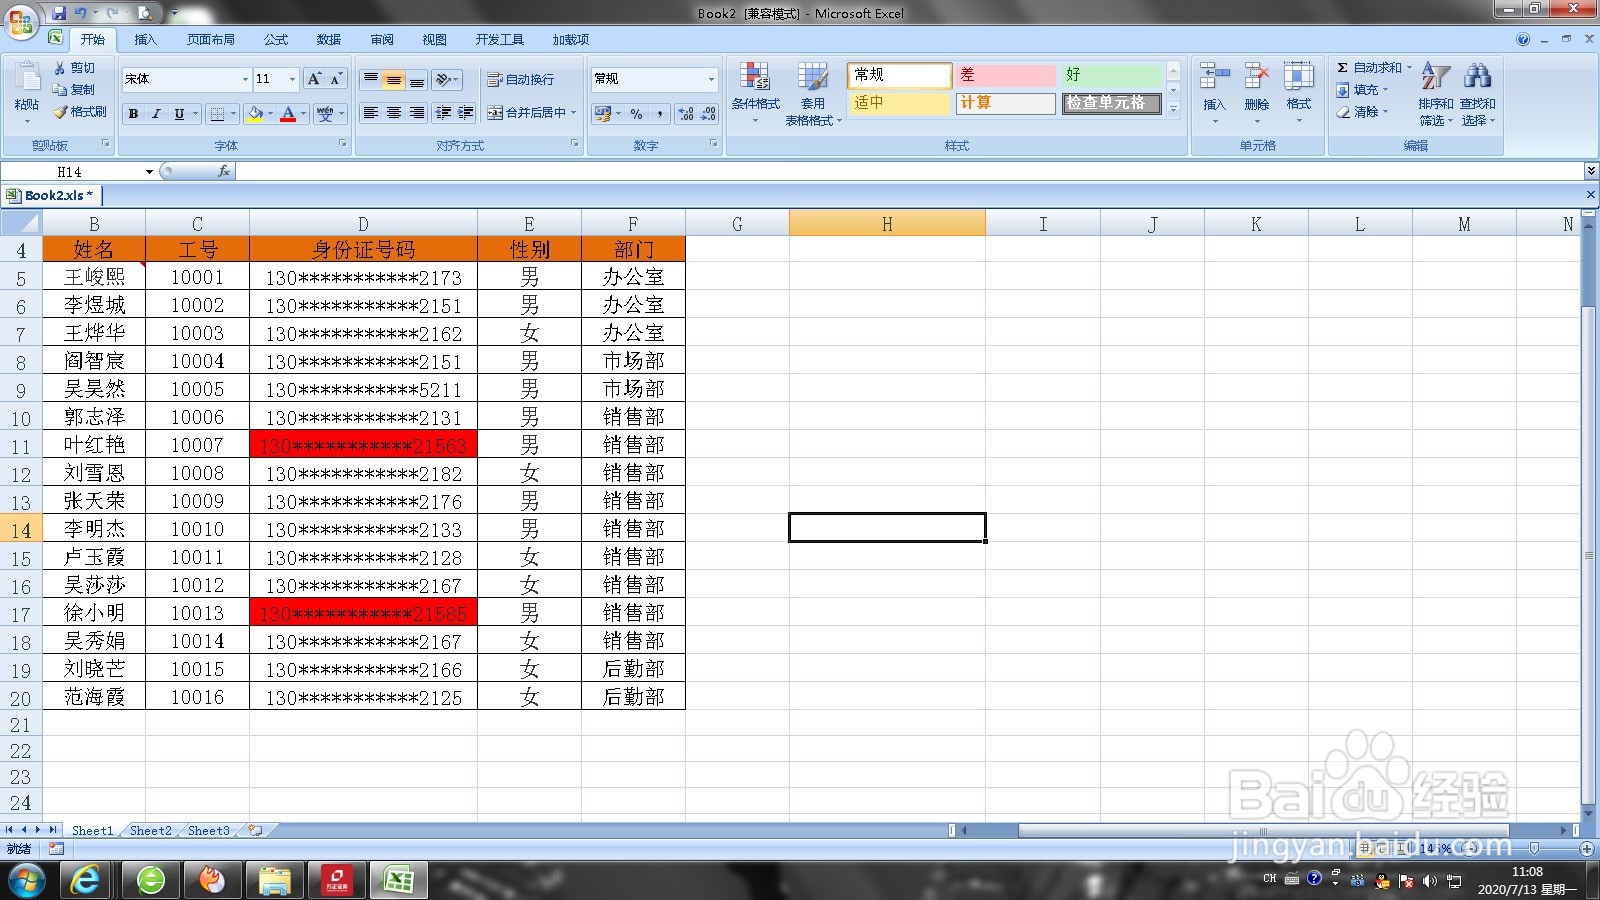Undo the last action
Viewport: 1600px width, 900px height.
click(x=81, y=13)
